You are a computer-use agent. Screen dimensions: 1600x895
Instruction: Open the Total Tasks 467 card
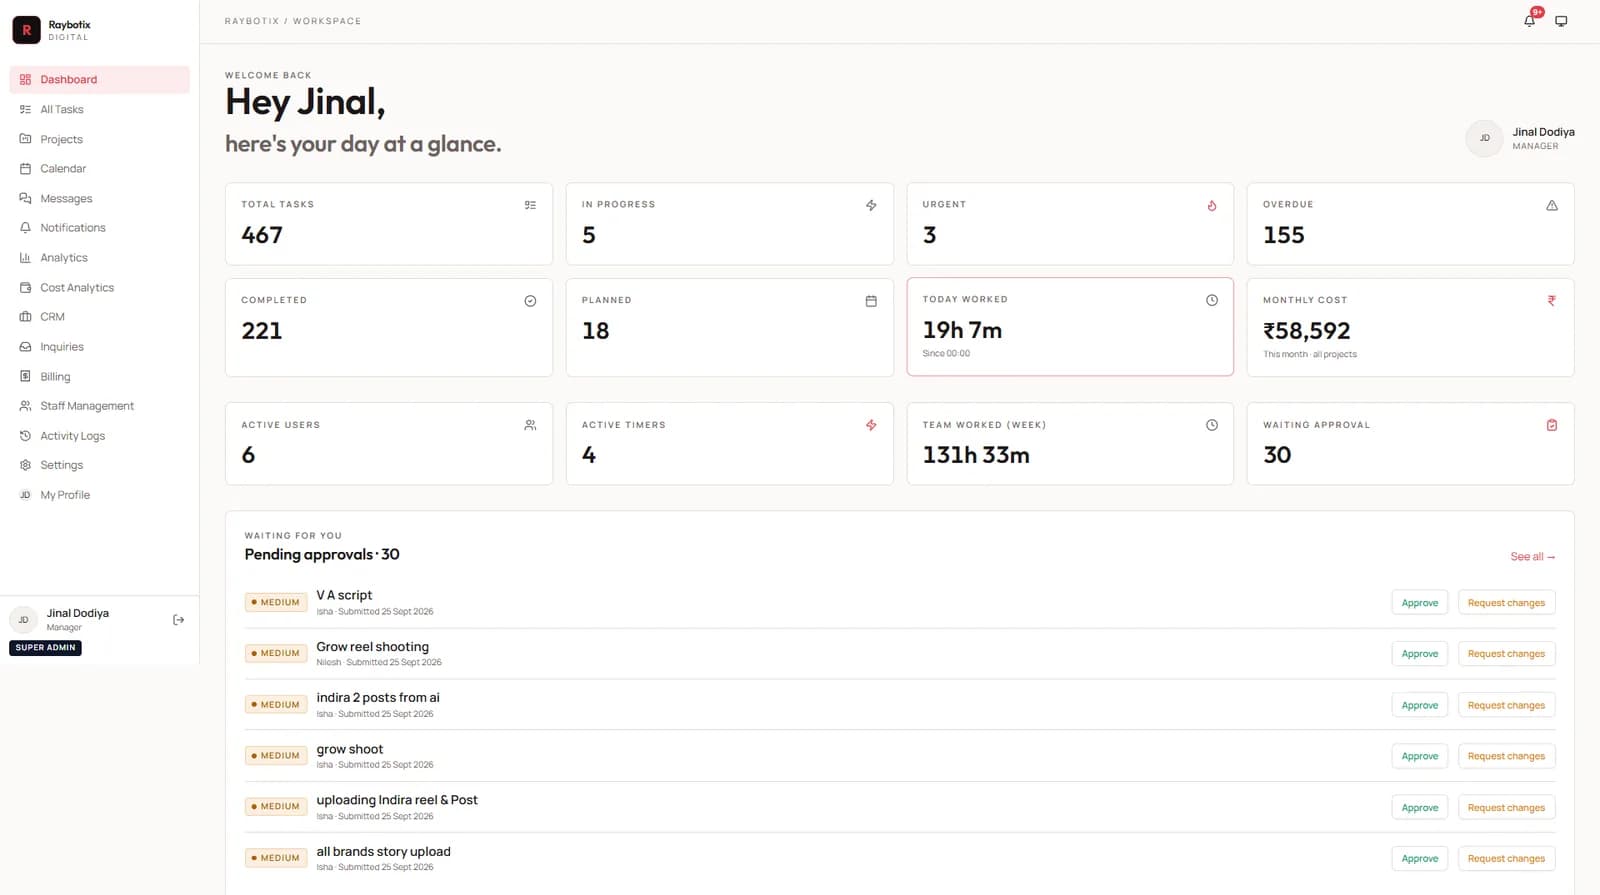[389, 224]
